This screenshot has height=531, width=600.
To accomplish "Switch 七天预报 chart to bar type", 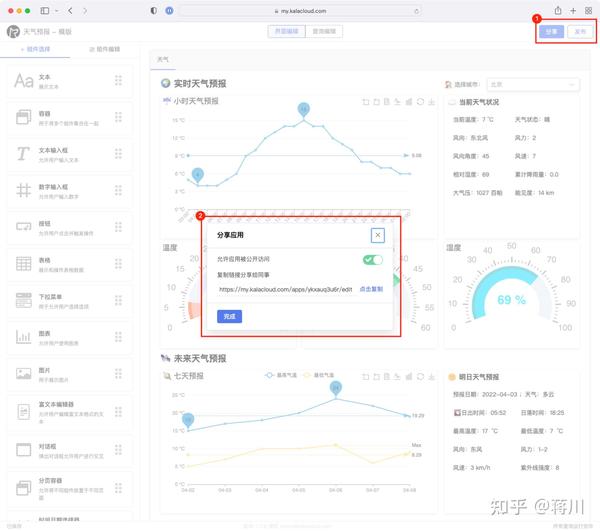I will point(409,377).
